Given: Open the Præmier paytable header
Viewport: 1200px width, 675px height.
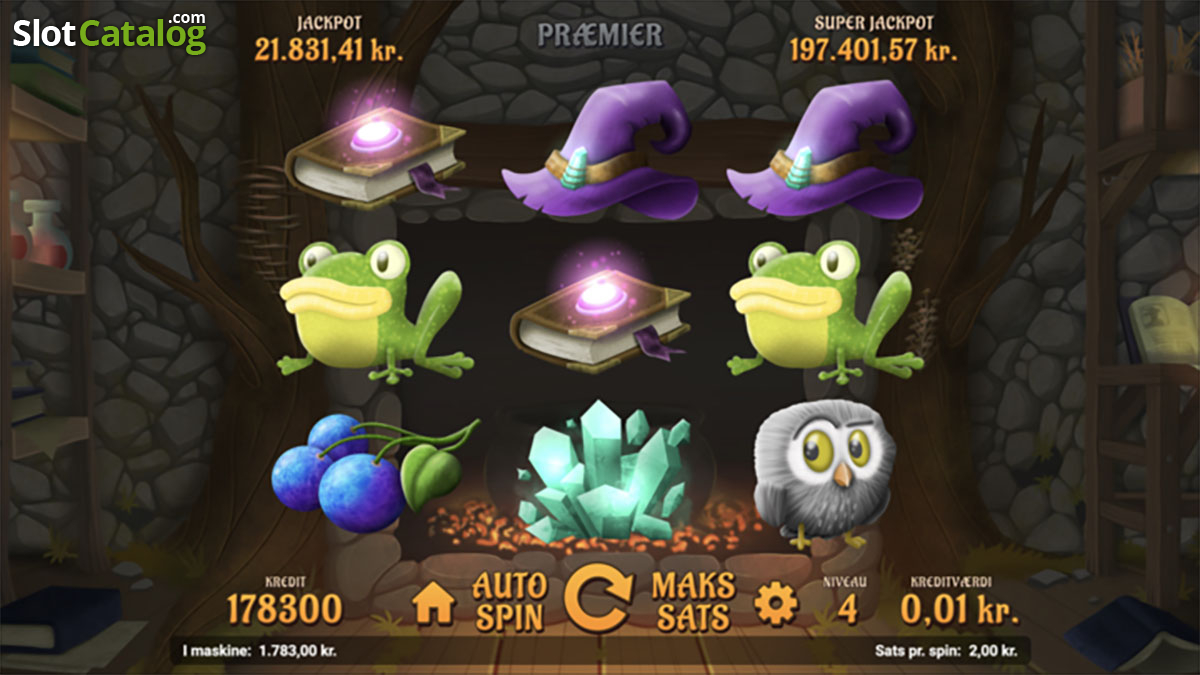Looking at the screenshot, I should (x=600, y=35).
